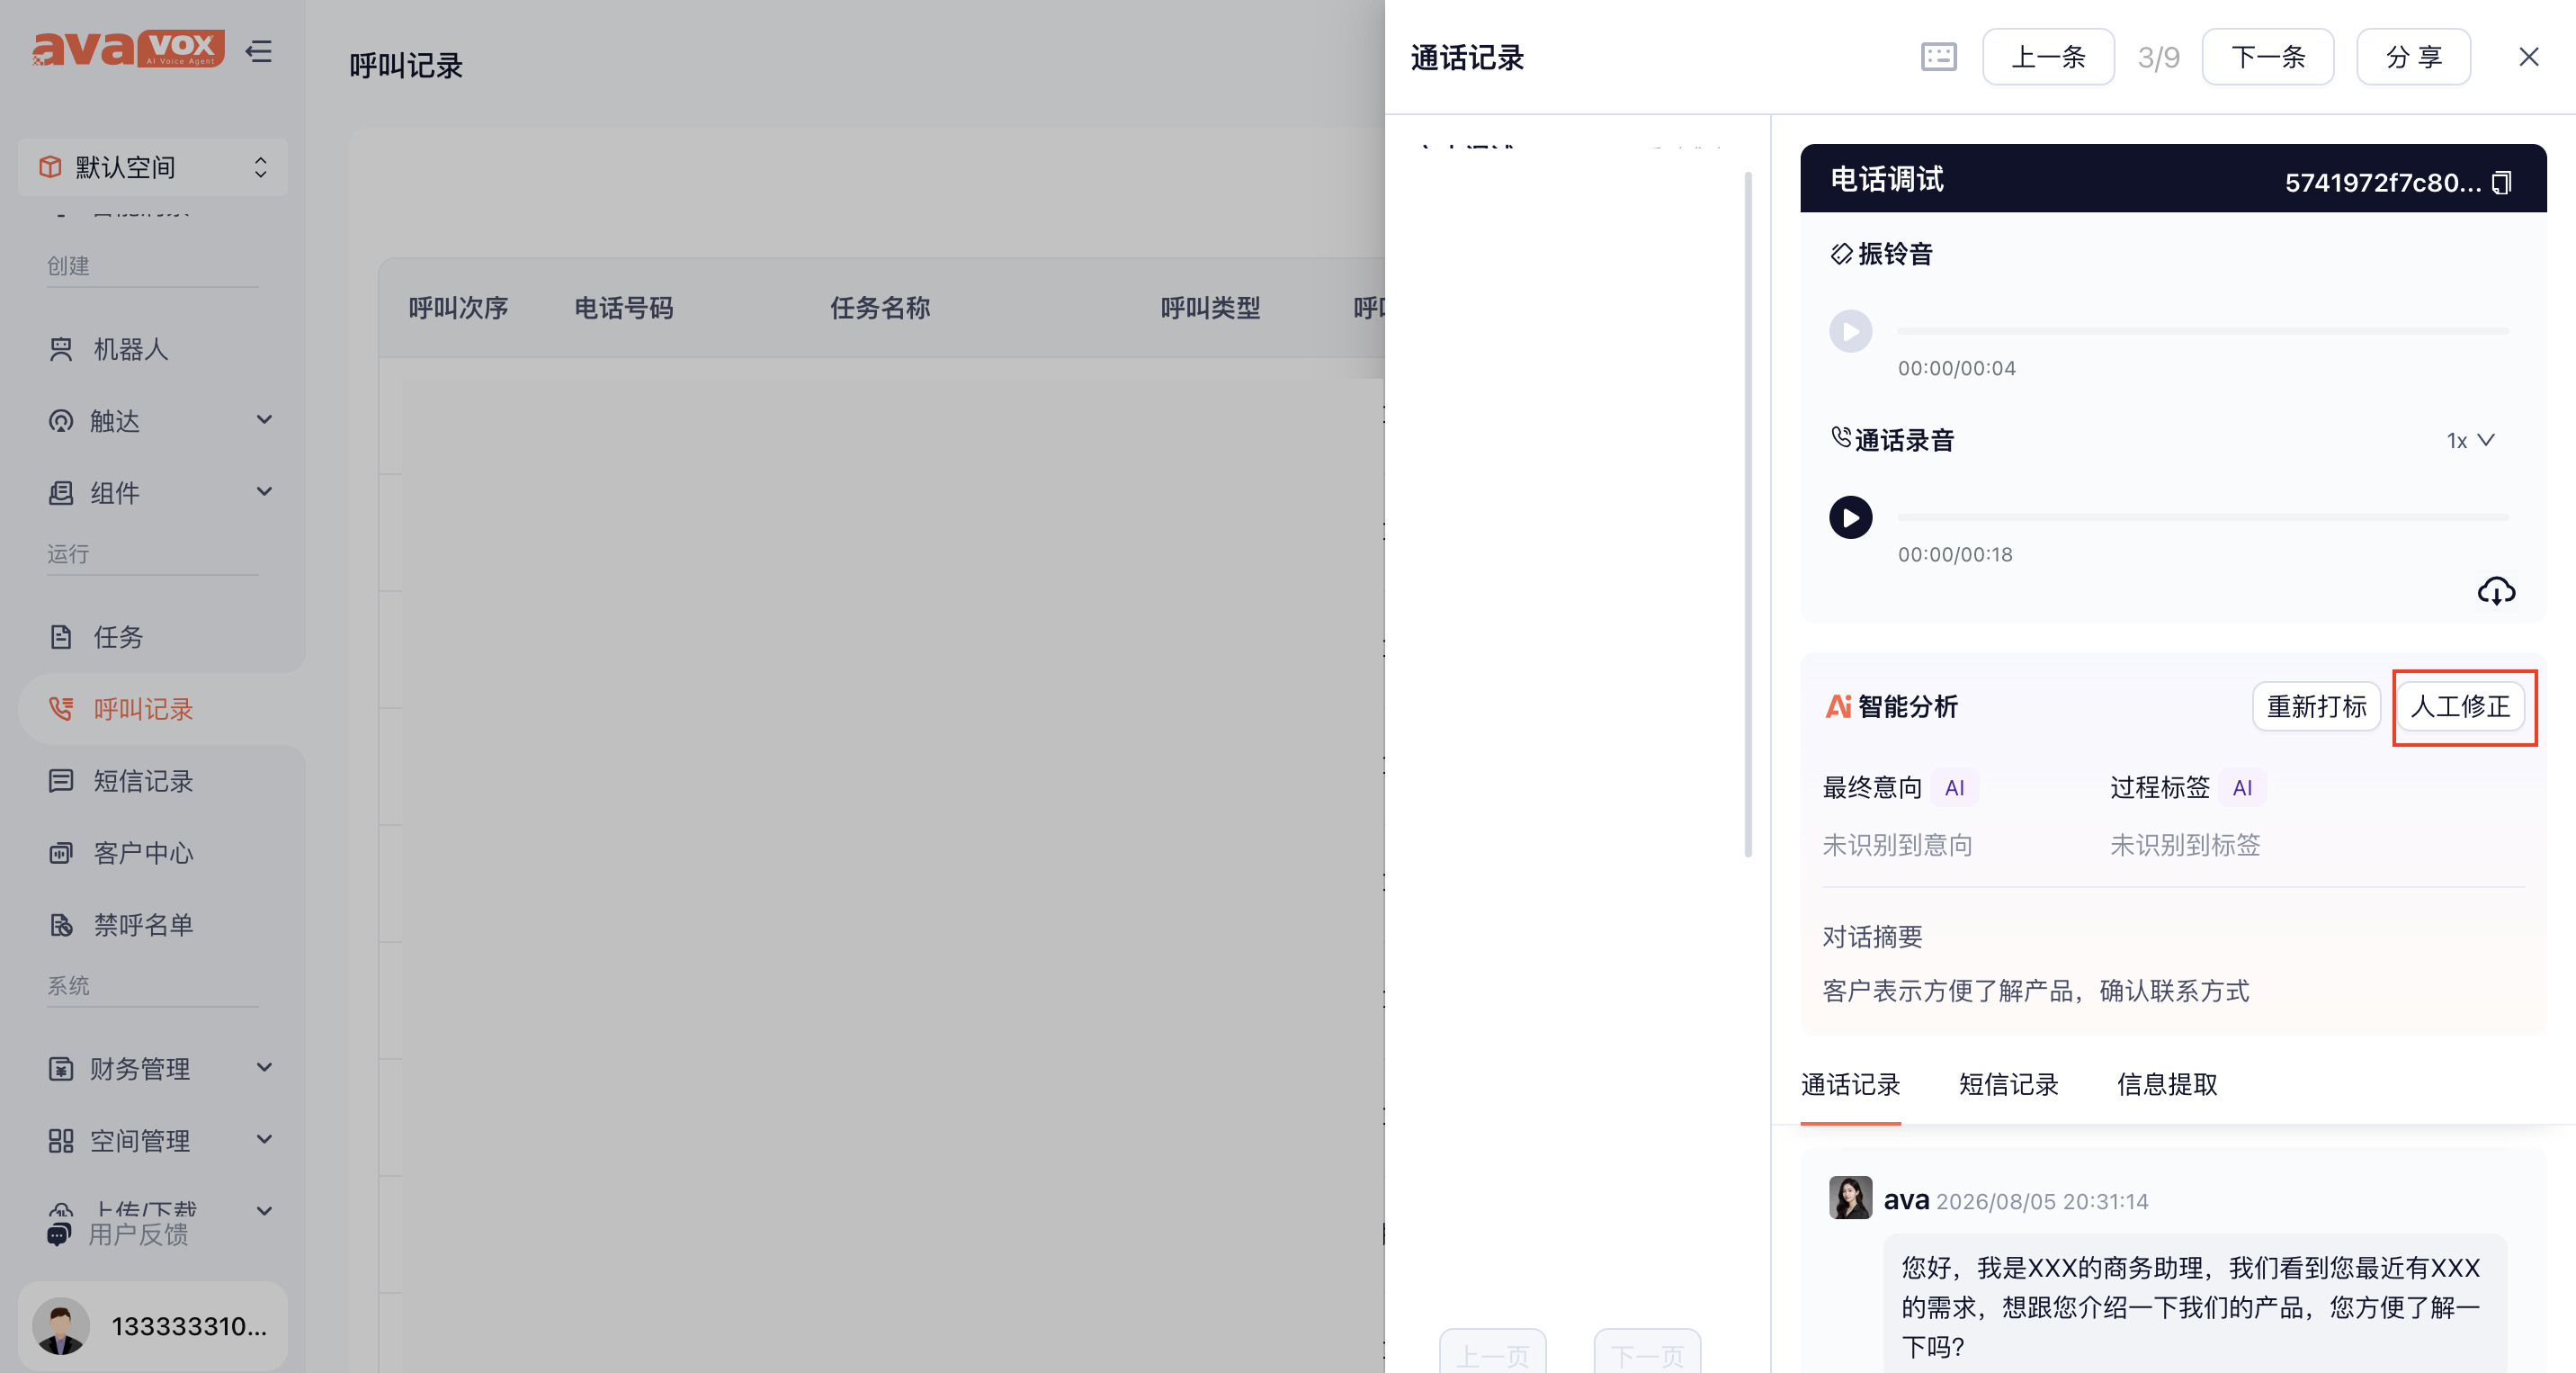Click the user avatar at sidebar bottom
This screenshot has width=2576, height=1373.
click(61, 1326)
